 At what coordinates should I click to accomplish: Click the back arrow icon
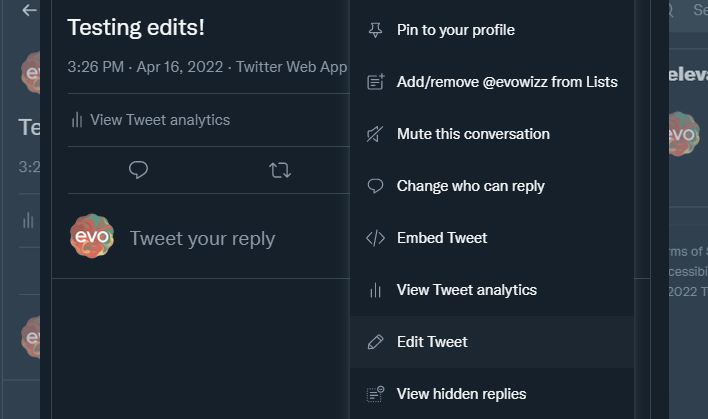click(29, 10)
